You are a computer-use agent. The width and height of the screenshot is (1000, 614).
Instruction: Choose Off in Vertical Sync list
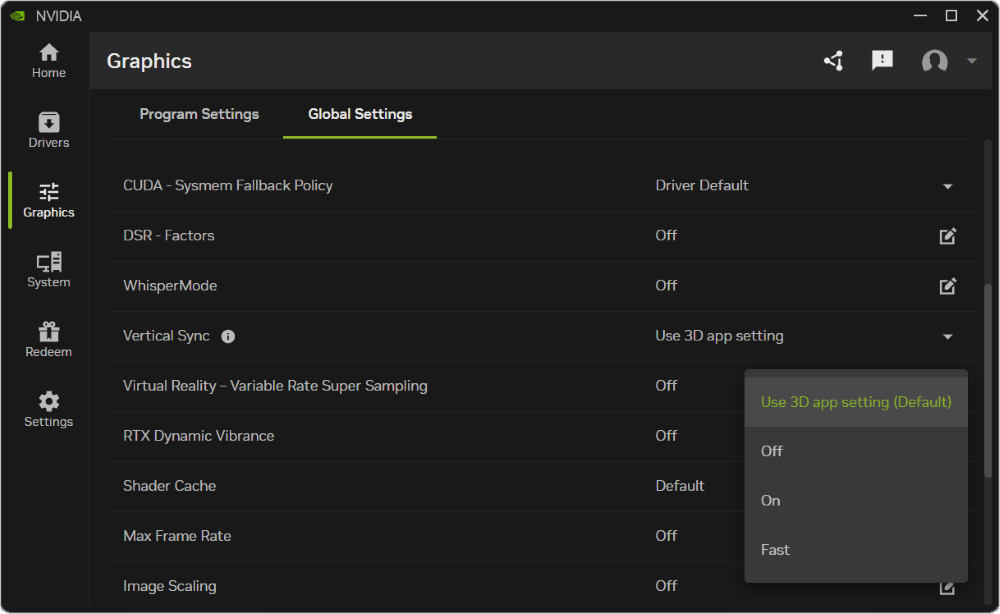pyautogui.click(x=856, y=451)
